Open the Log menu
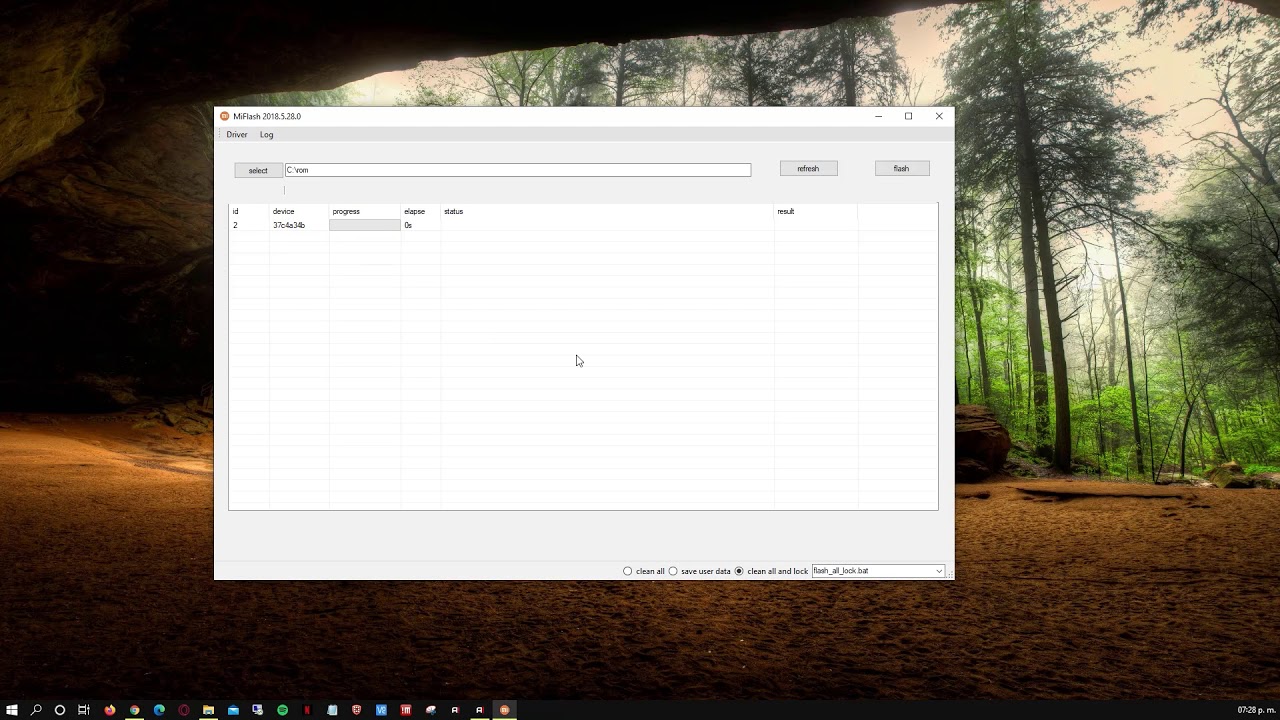Viewport: 1280px width, 720px height. coord(267,135)
